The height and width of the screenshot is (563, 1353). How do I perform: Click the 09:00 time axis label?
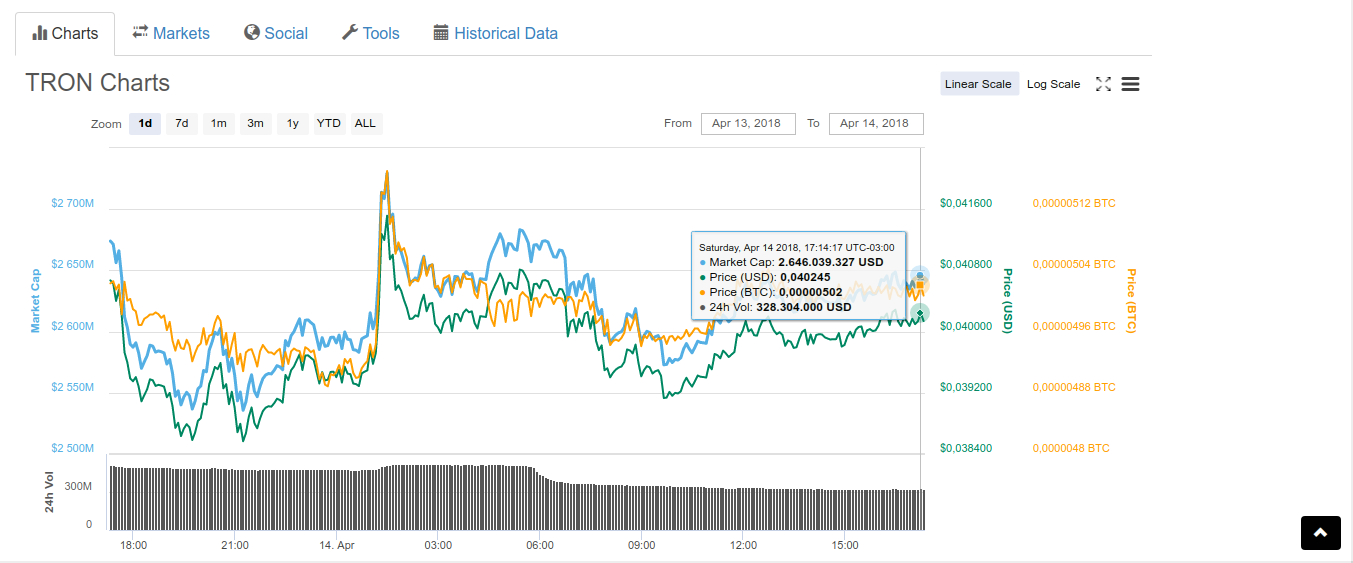pyautogui.click(x=642, y=546)
